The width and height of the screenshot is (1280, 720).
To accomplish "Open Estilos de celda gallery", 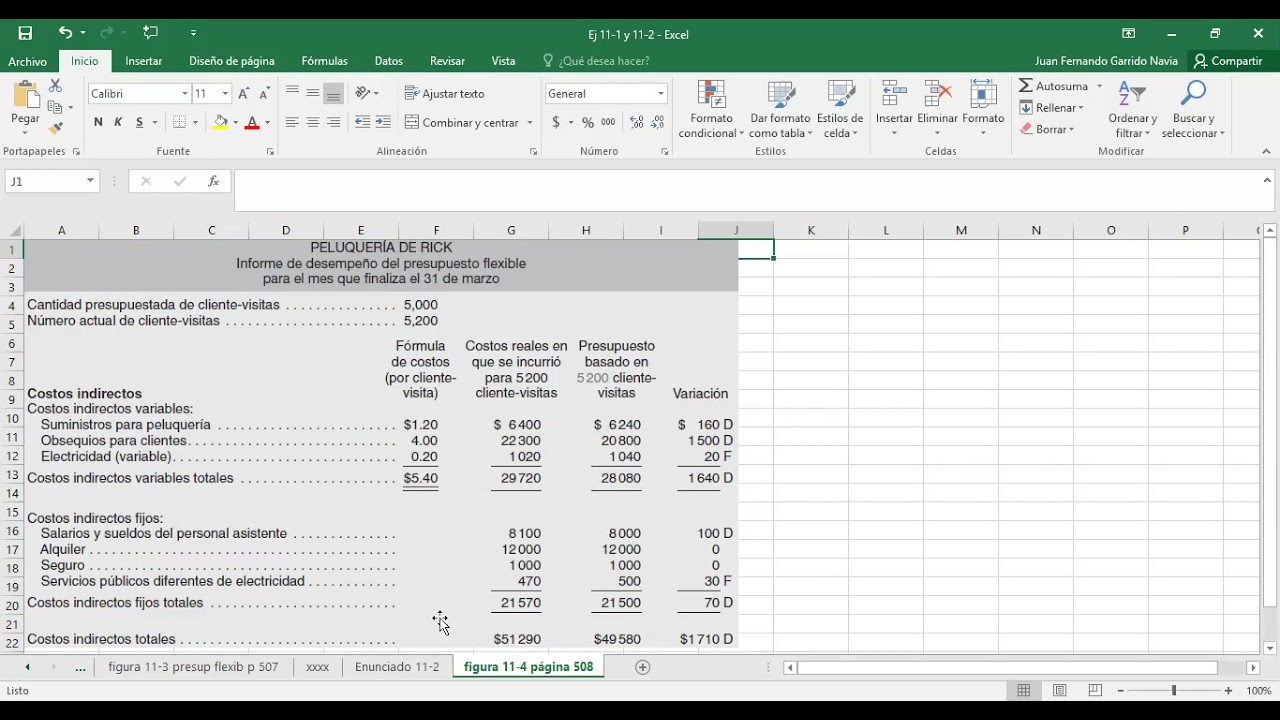I will (x=840, y=110).
